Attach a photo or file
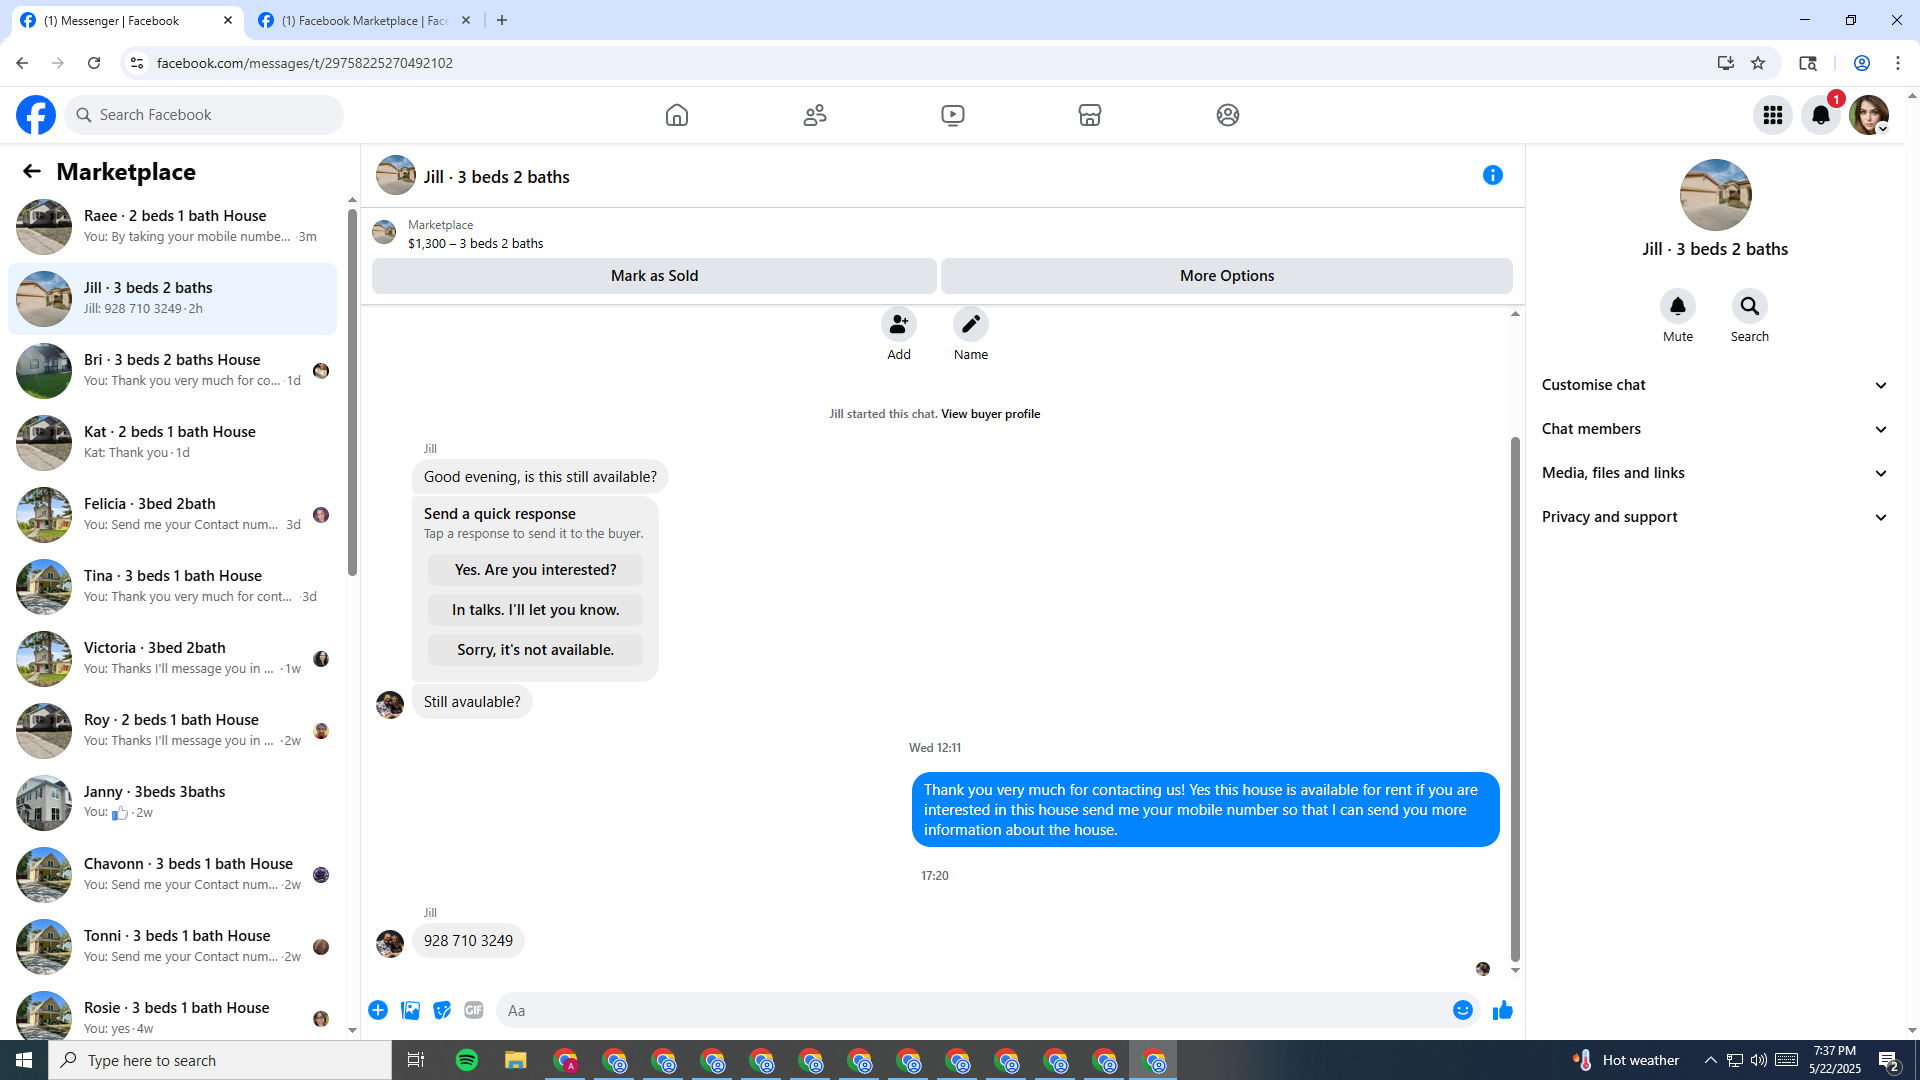1920x1080 pixels. [x=410, y=1010]
